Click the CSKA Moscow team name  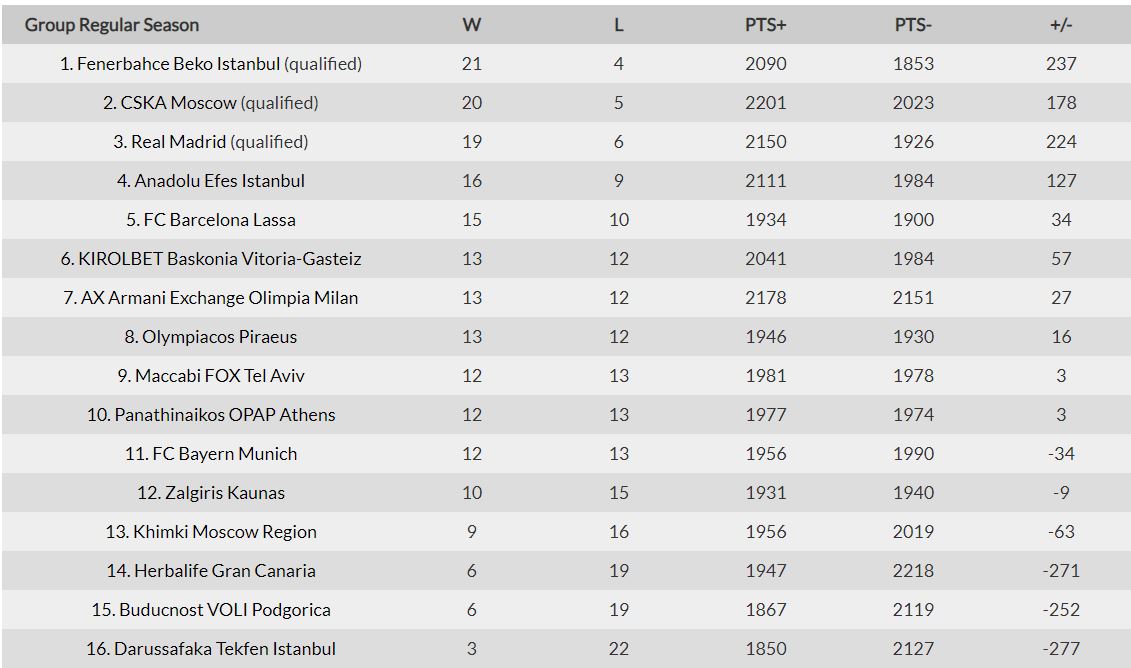point(179,103)
